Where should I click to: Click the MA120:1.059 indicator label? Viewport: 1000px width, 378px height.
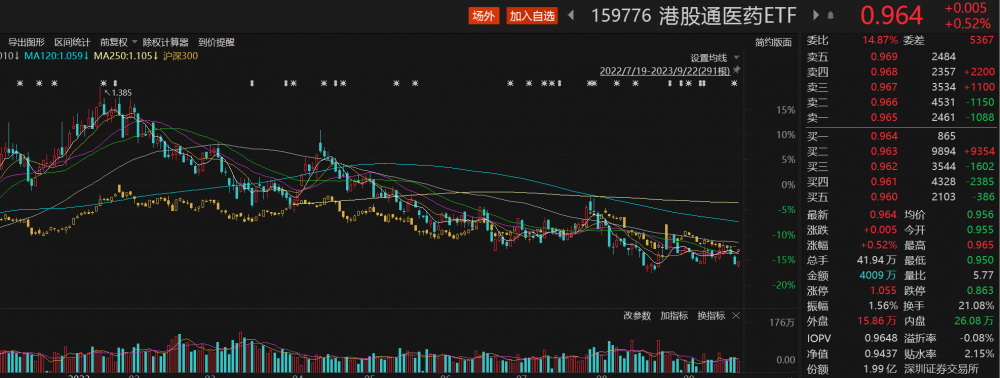coord(57,56)
